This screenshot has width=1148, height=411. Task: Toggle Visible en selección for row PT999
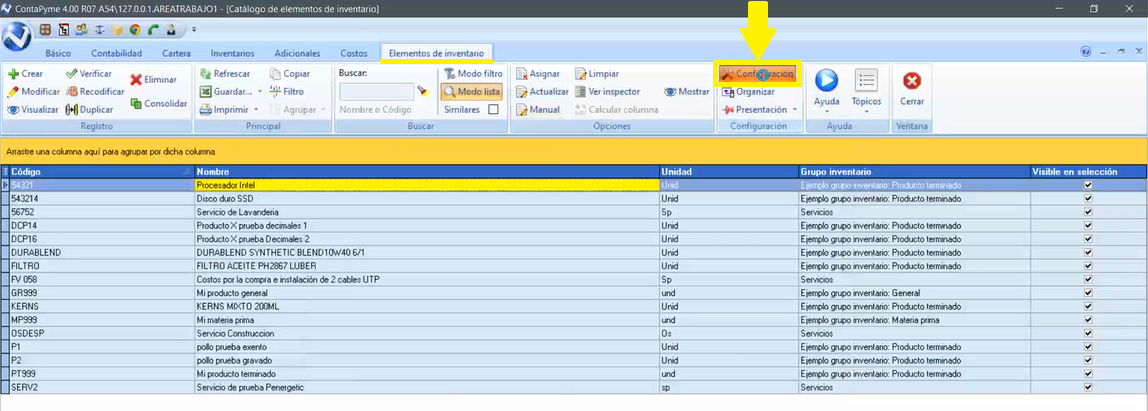[1088, 374]
